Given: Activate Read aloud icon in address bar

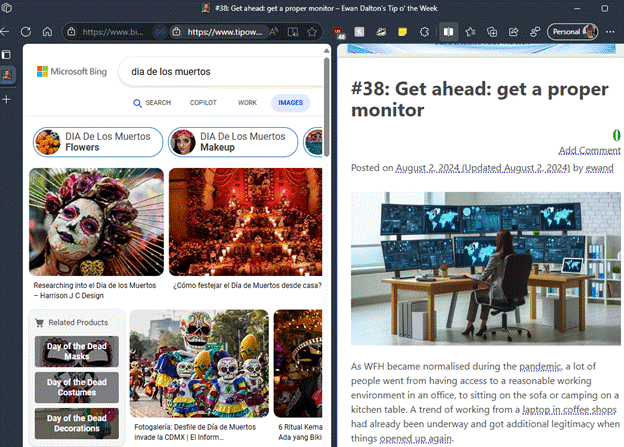Looking at the screenshot, I should tap(273, 32).
